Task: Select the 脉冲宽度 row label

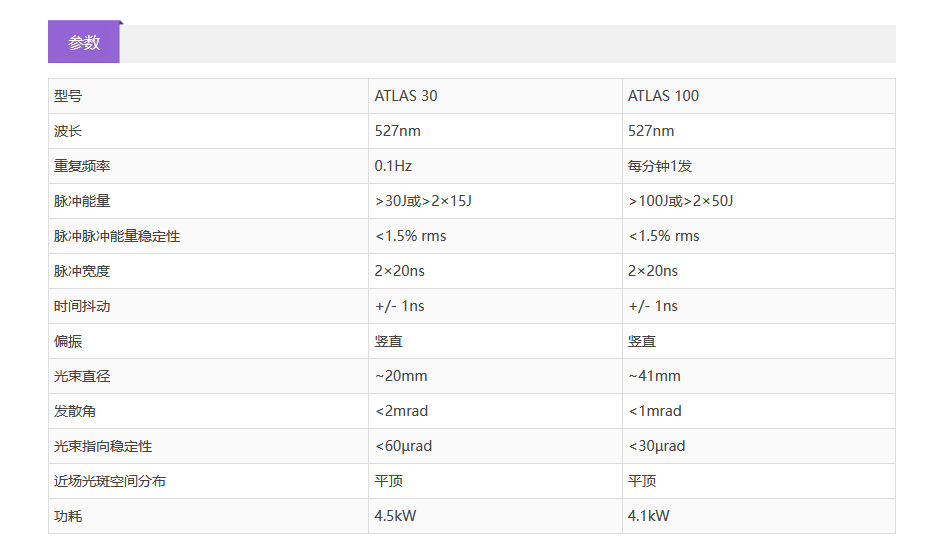Action: tap(82, 271)
